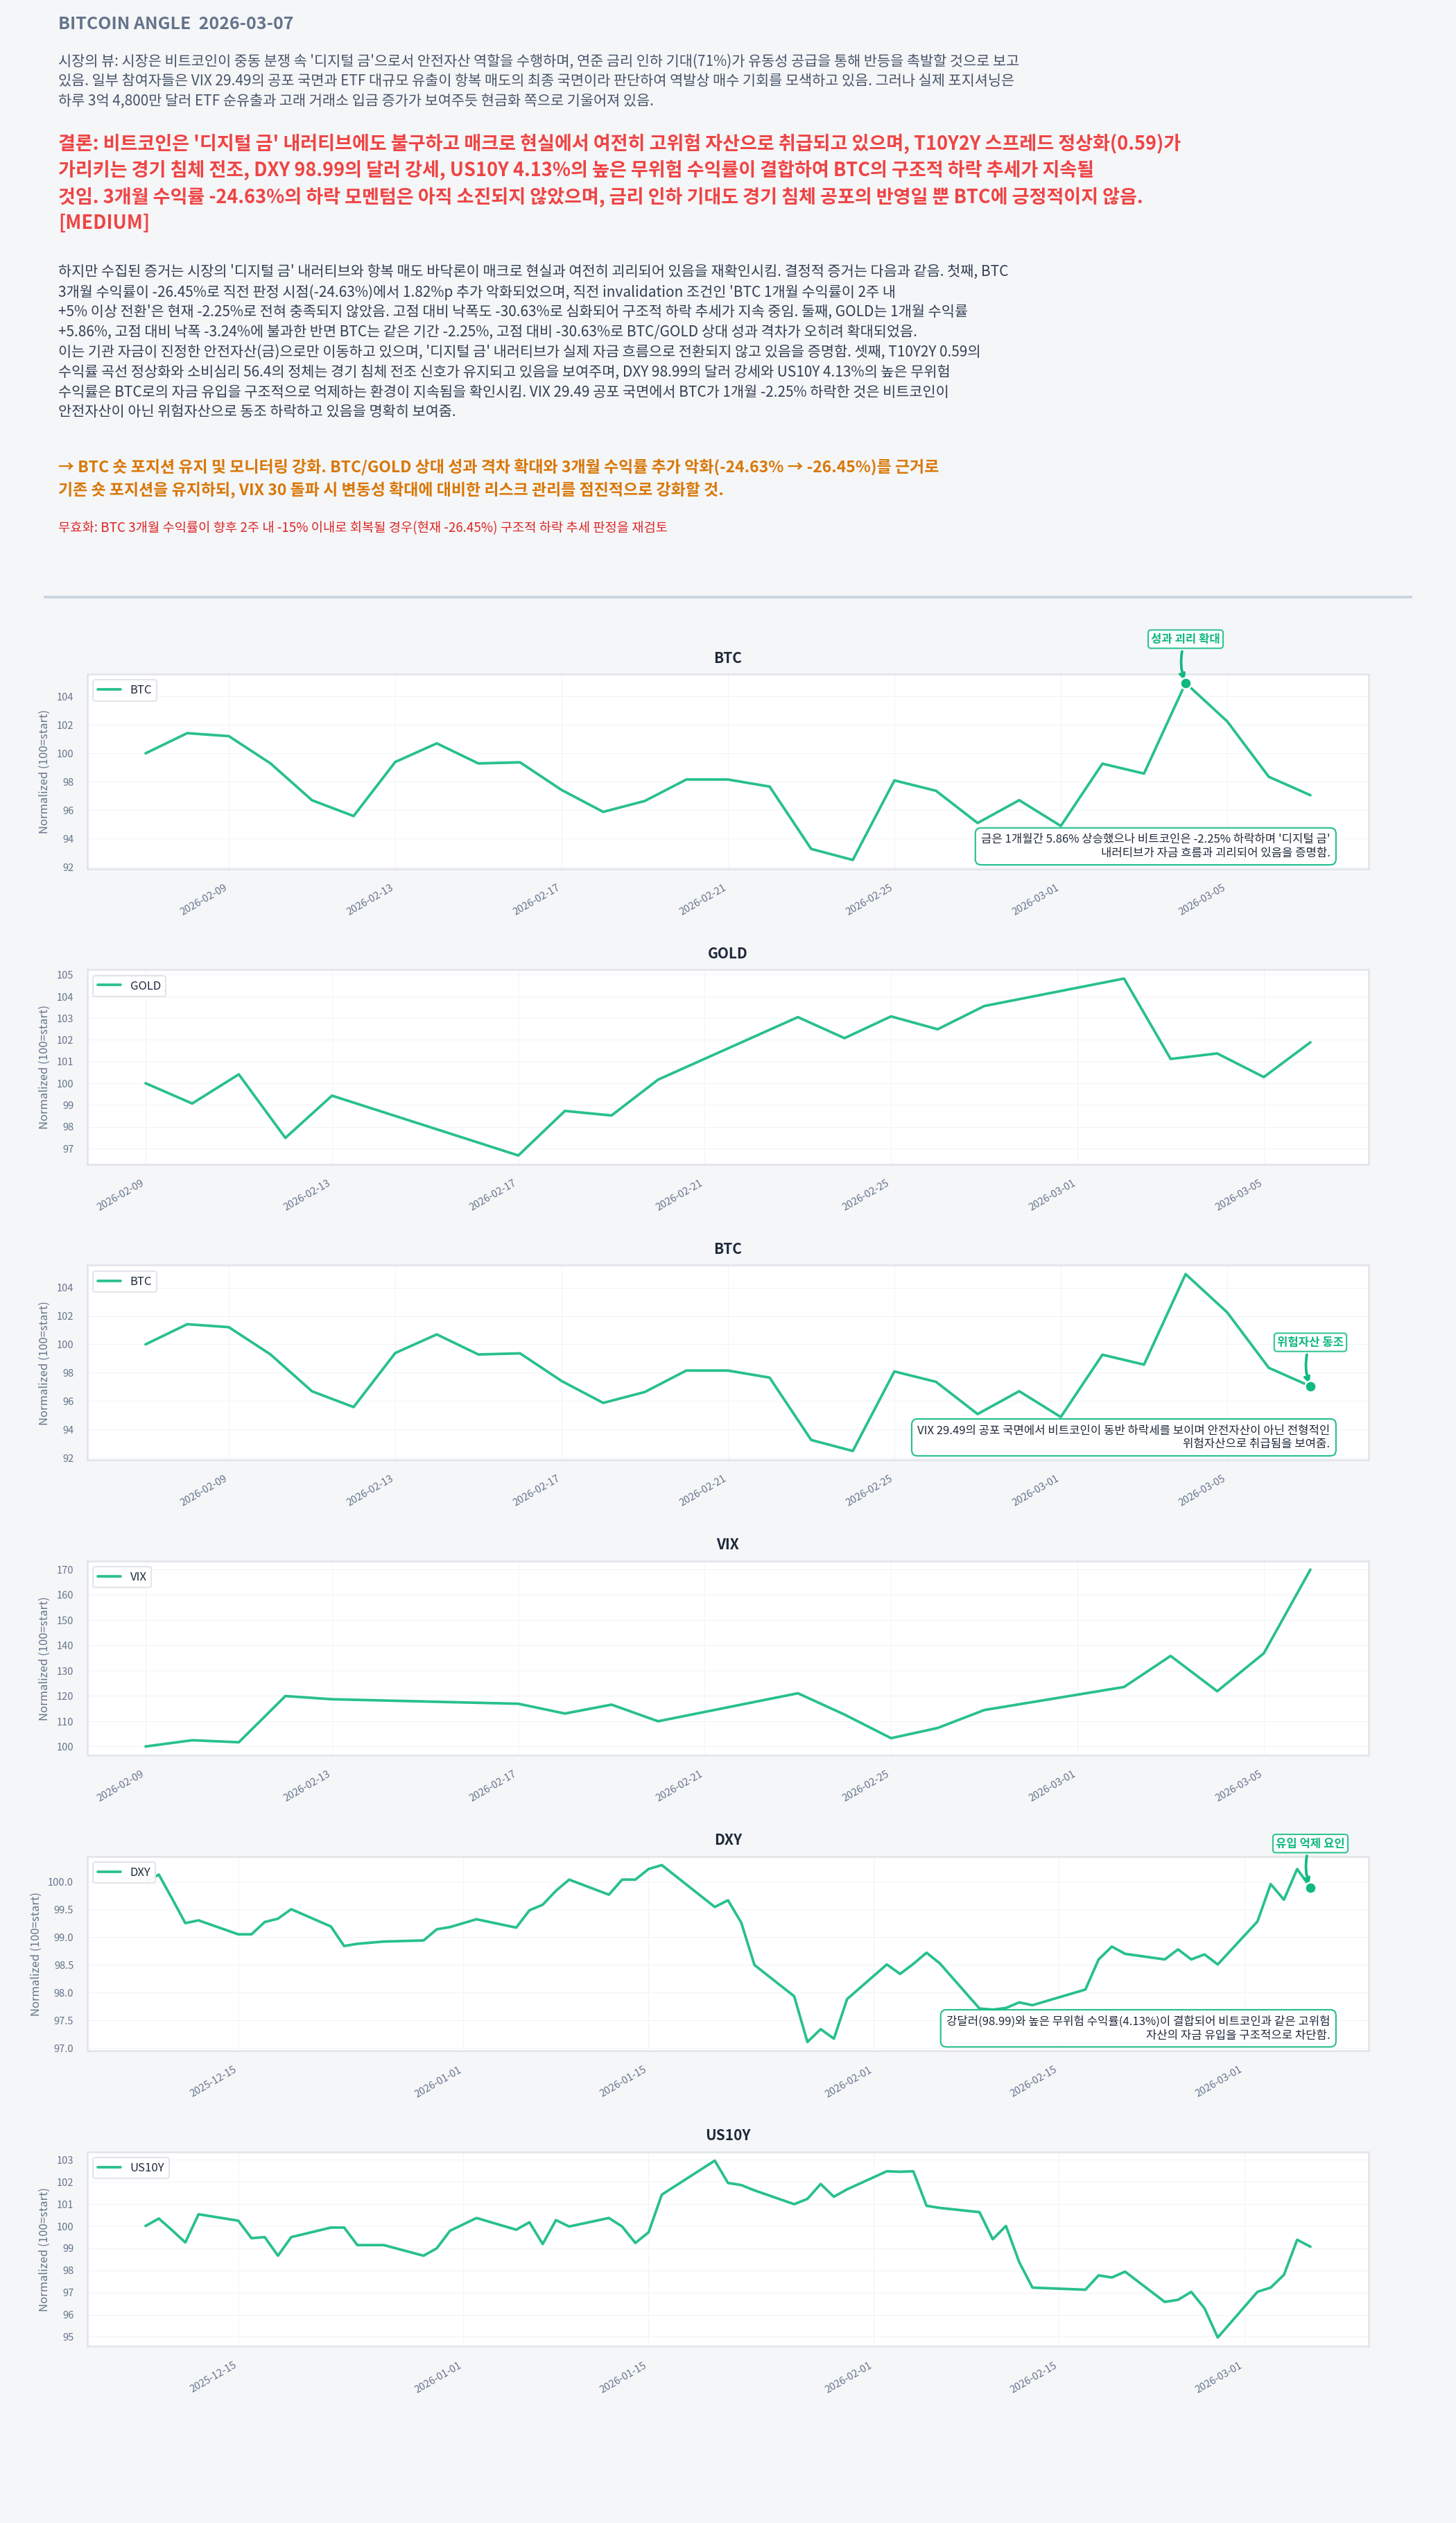The image size is (1456, 2523).
Task: Click the '성과 괴리 확대' annotation label
Action: pos(1185,638)
